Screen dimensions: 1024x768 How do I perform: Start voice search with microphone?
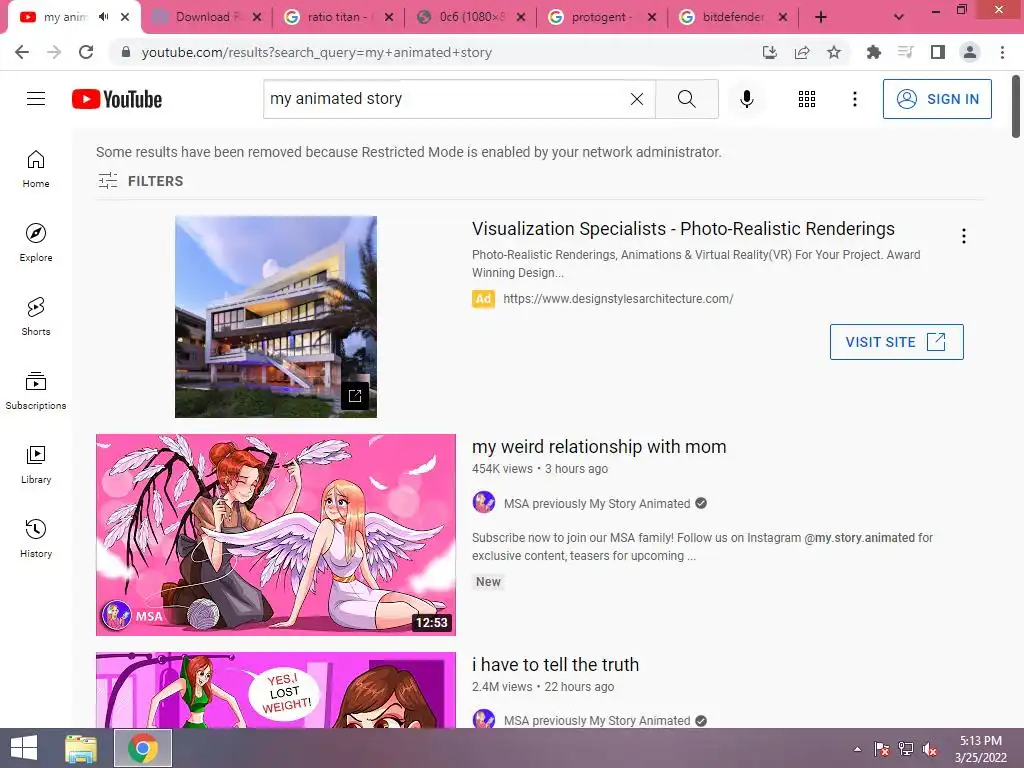pos(746,99)
